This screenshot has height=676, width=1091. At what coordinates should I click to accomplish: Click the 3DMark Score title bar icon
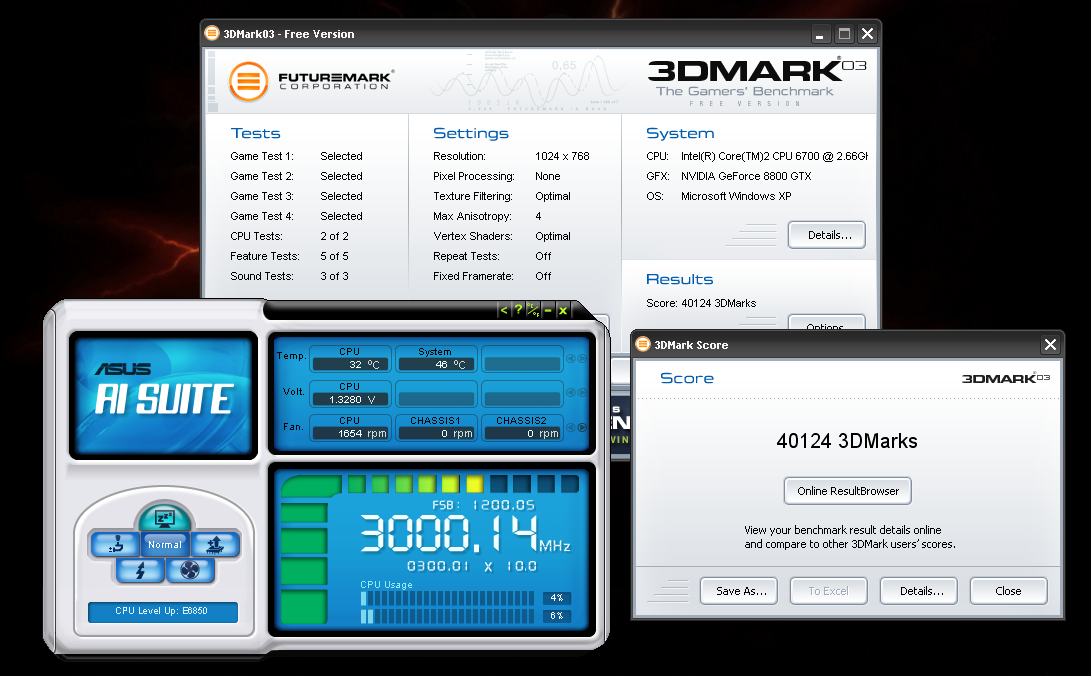644,344
